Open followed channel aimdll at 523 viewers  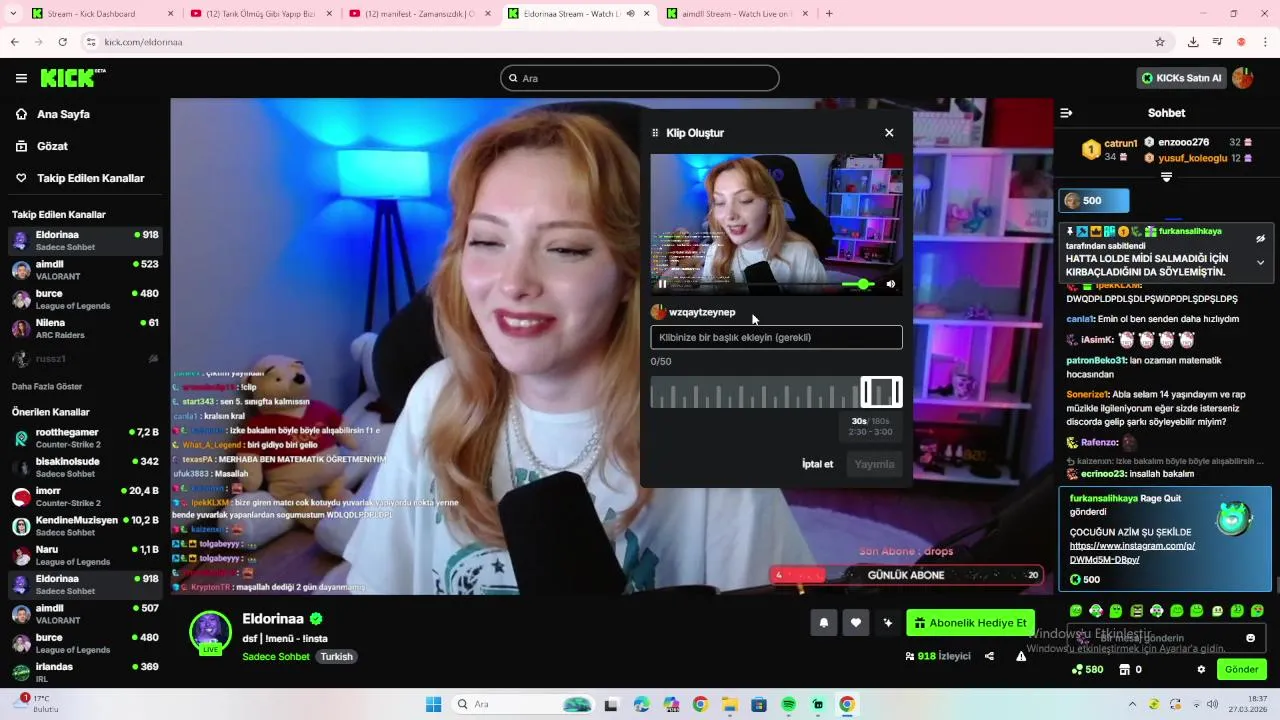click(x=85, y=270)
